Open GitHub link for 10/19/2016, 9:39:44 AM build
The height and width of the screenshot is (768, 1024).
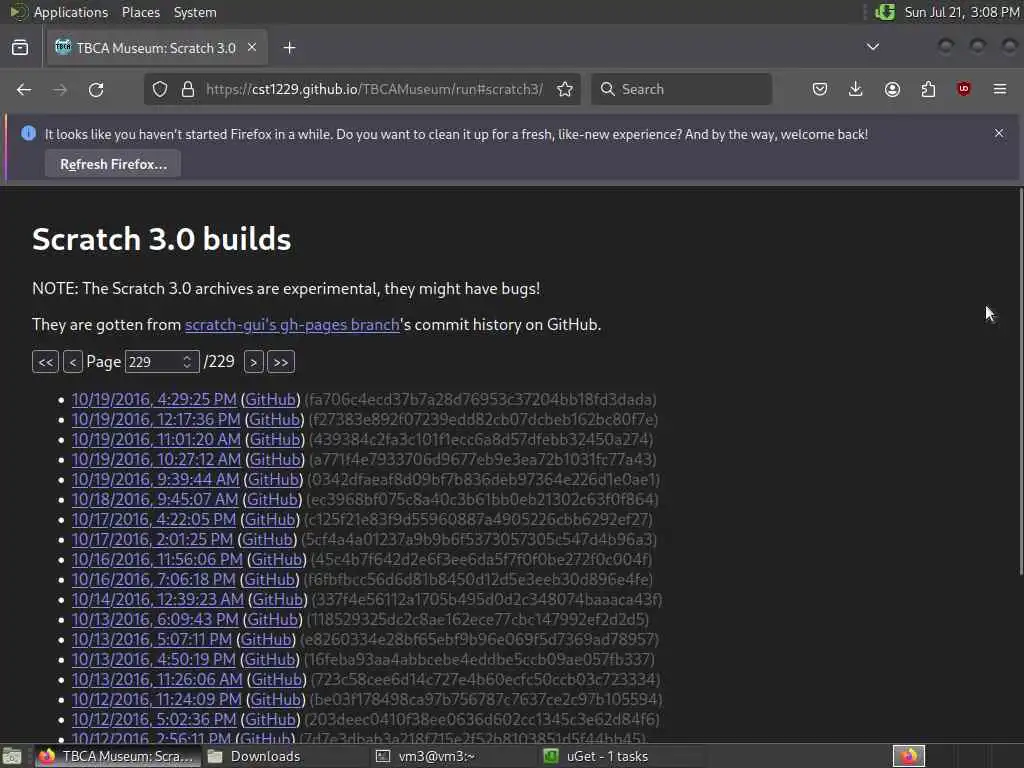click(273, 479)
